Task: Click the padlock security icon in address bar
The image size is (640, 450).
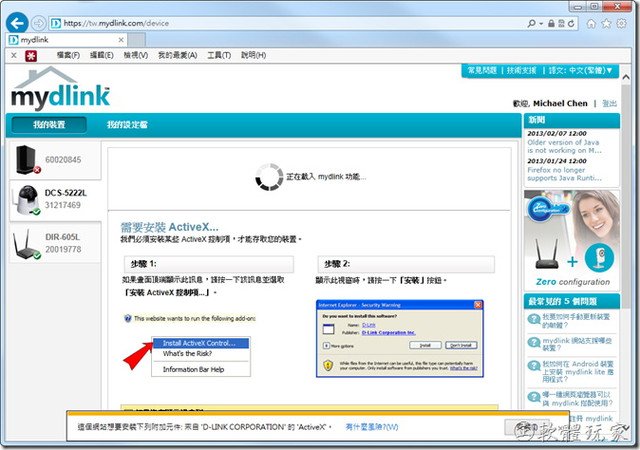Action: point(551,23)
